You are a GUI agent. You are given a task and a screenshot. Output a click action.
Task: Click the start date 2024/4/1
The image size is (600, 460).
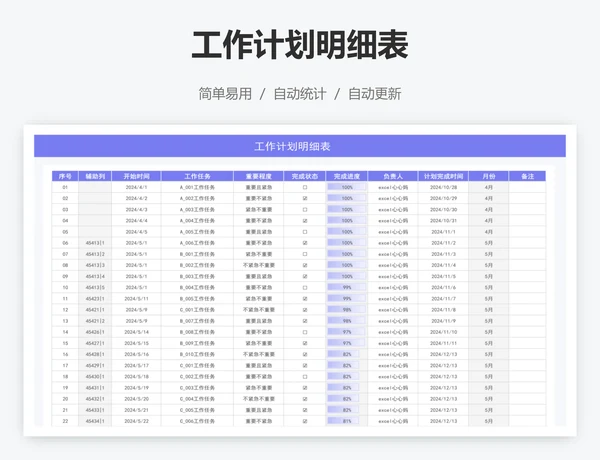point(136,188)
